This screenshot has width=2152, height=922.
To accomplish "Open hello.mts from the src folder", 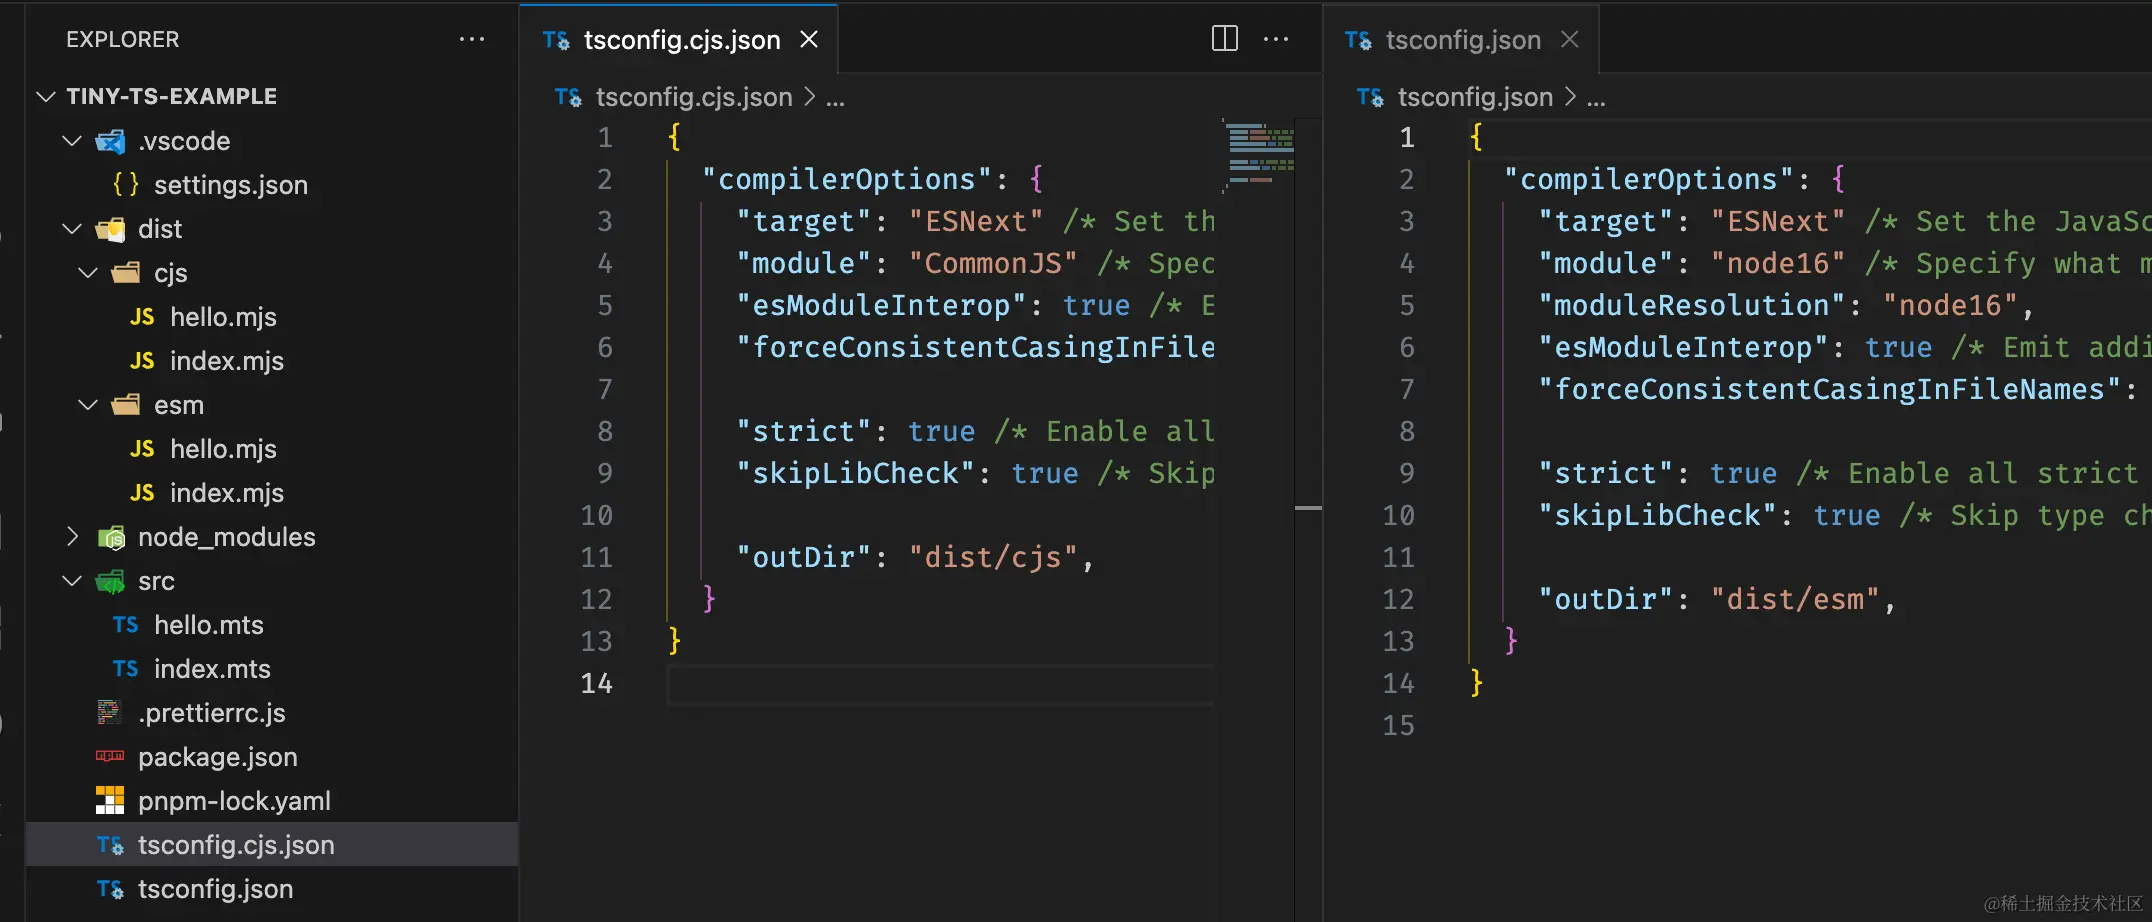I will pos(211,625).
